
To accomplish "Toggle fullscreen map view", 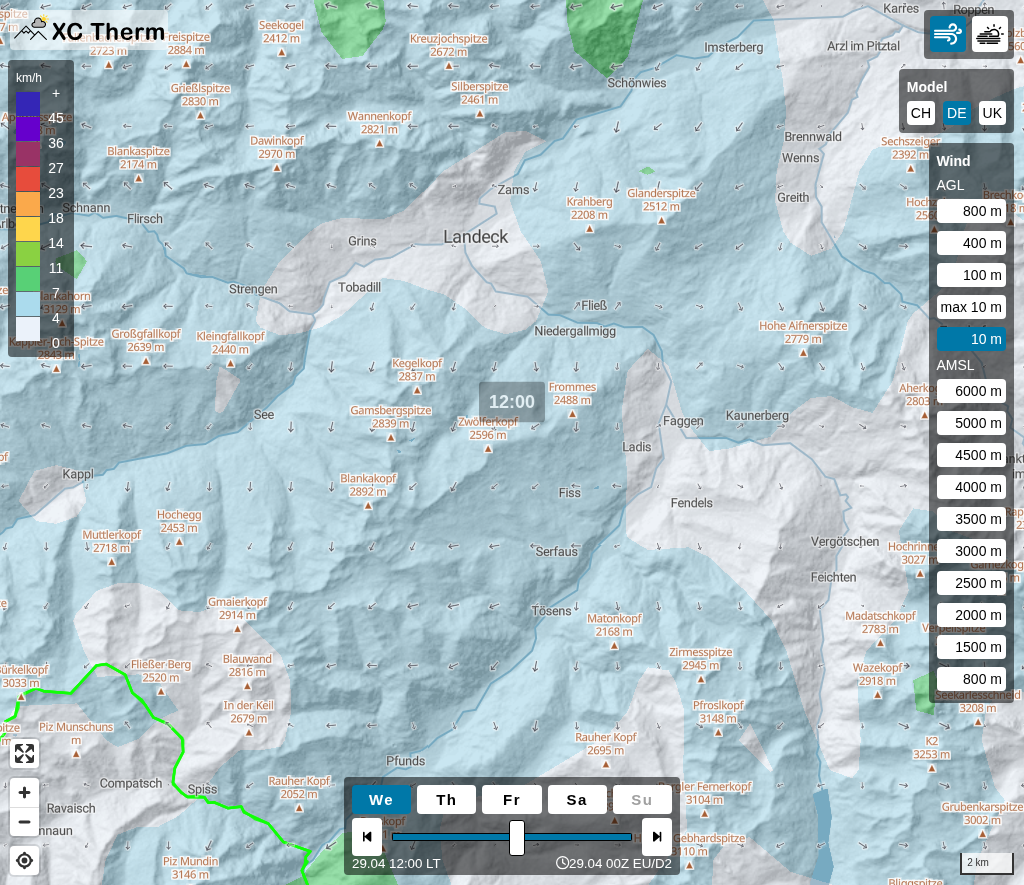I will [25, 753].
